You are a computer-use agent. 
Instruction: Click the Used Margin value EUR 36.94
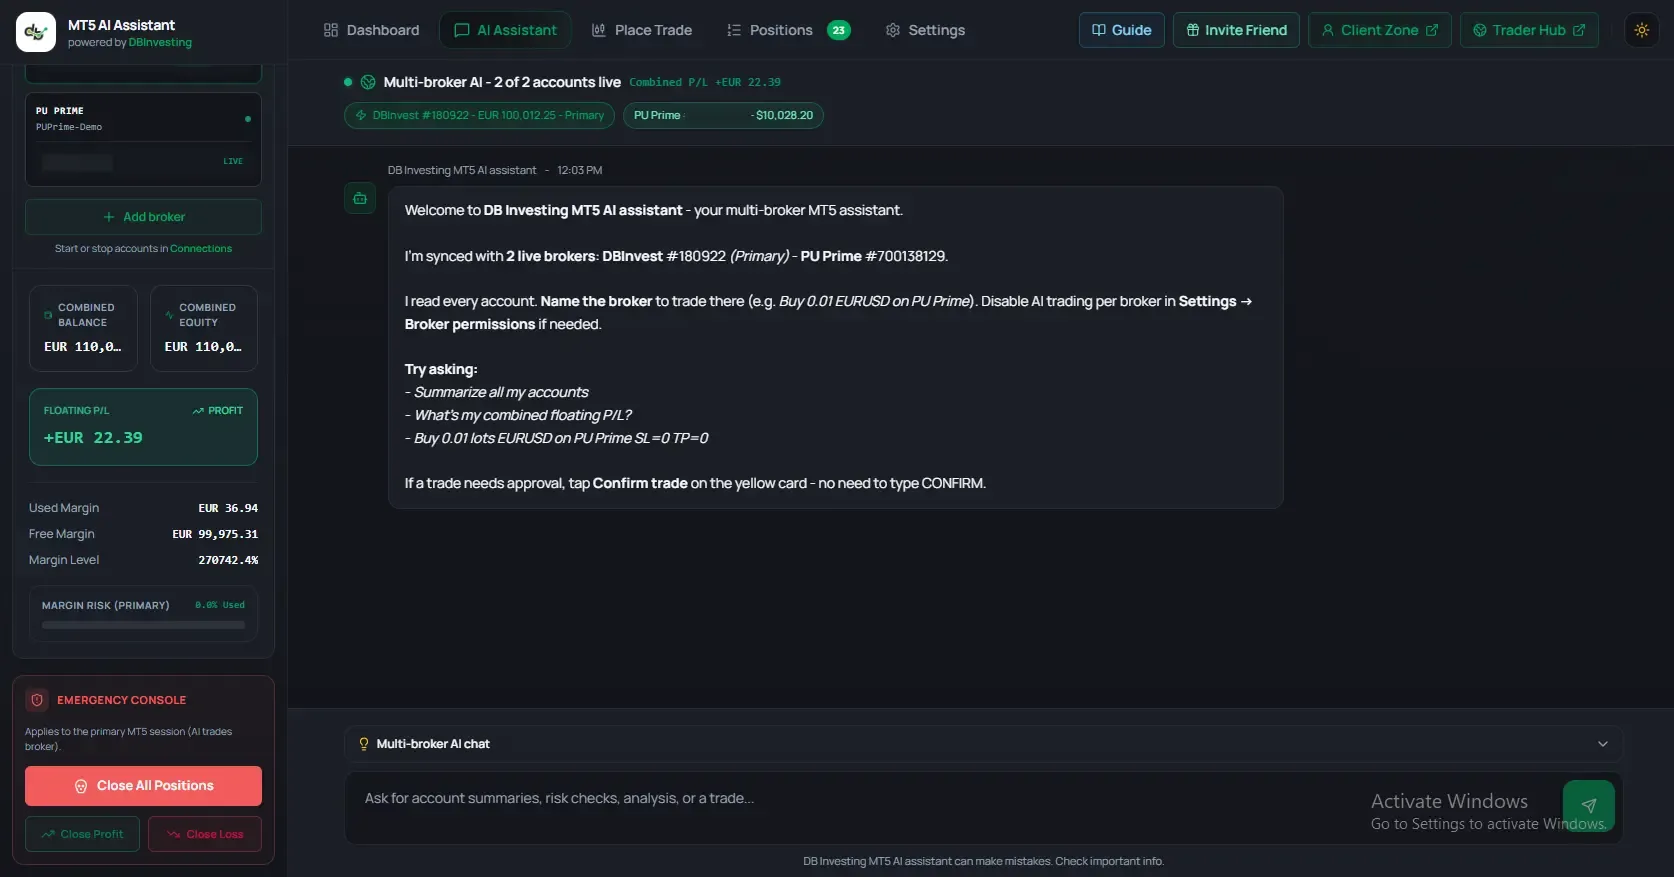pyautogui.click(x=228, y=508)
